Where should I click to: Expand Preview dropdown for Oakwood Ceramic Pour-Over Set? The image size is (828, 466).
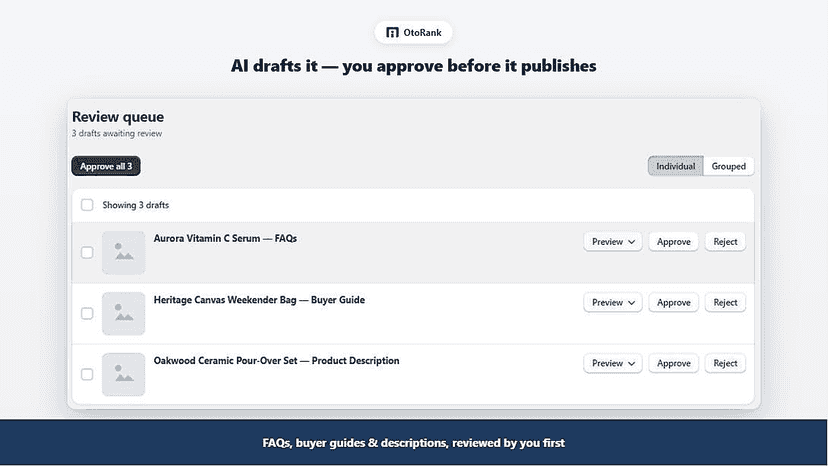click(613, 363)
